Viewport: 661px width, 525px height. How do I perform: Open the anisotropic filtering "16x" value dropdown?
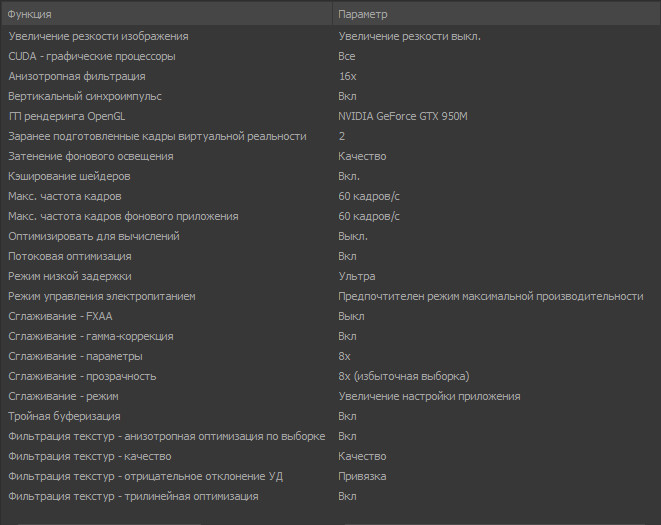pyautogui.click(x=348, y=76)
